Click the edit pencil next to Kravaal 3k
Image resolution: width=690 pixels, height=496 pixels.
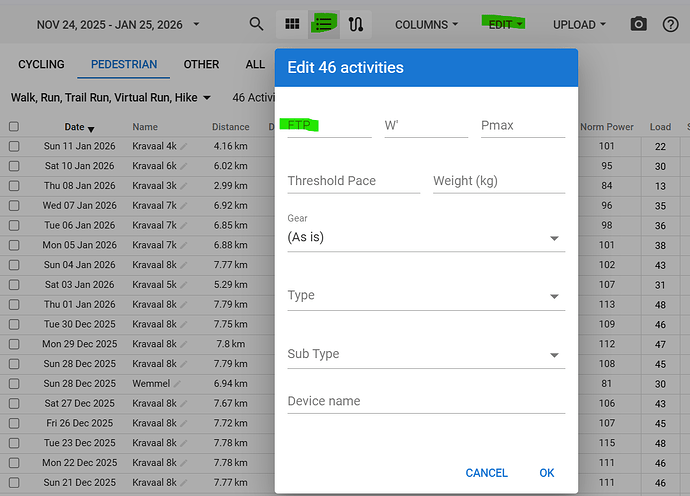click(184, 186)
